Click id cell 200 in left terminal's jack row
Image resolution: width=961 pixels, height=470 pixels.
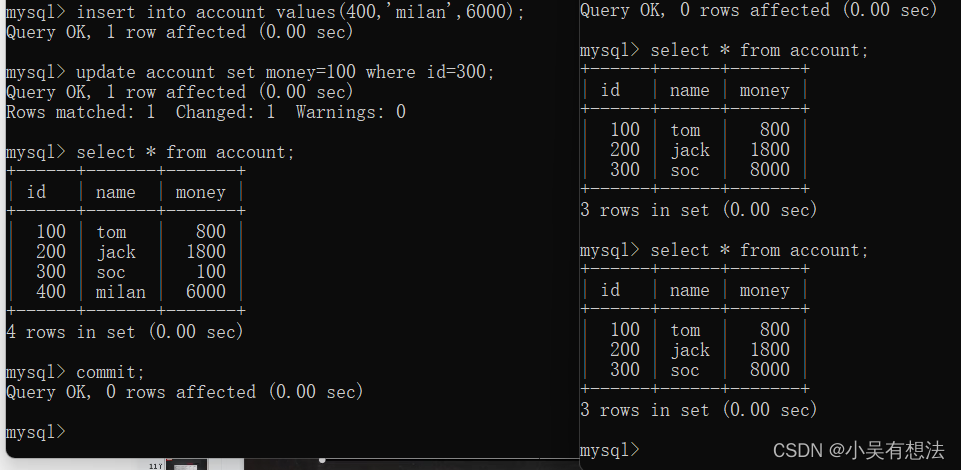point(51,251)
